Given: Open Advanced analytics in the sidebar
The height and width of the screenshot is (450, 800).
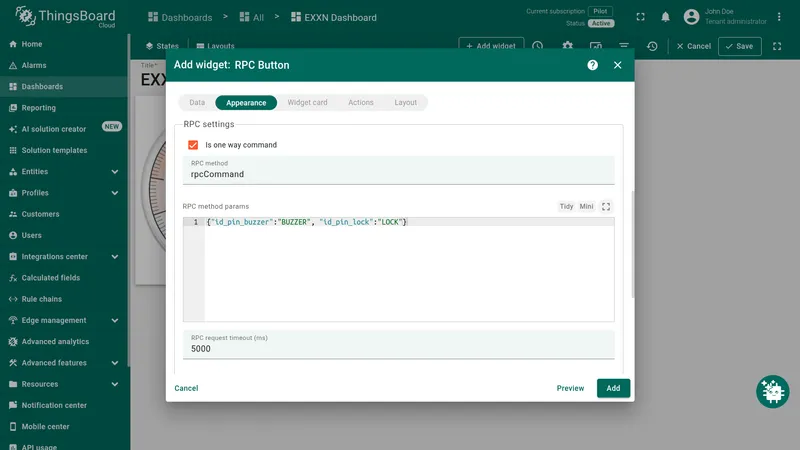Looking at the screenshot, I should [x=64, y=342].
